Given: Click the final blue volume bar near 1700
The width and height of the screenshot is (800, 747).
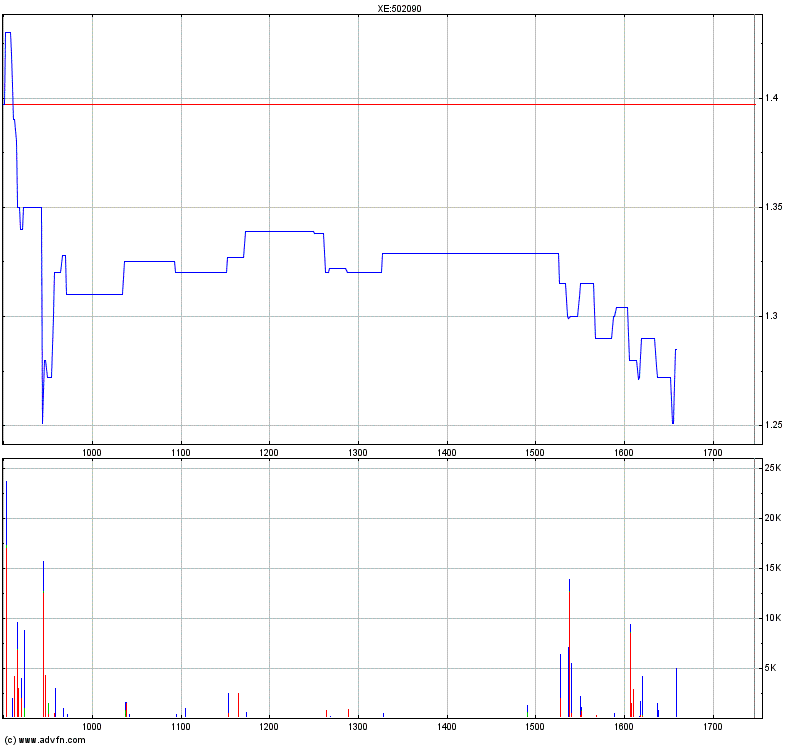Looking at the screenshot, I should tap(677, 692).
